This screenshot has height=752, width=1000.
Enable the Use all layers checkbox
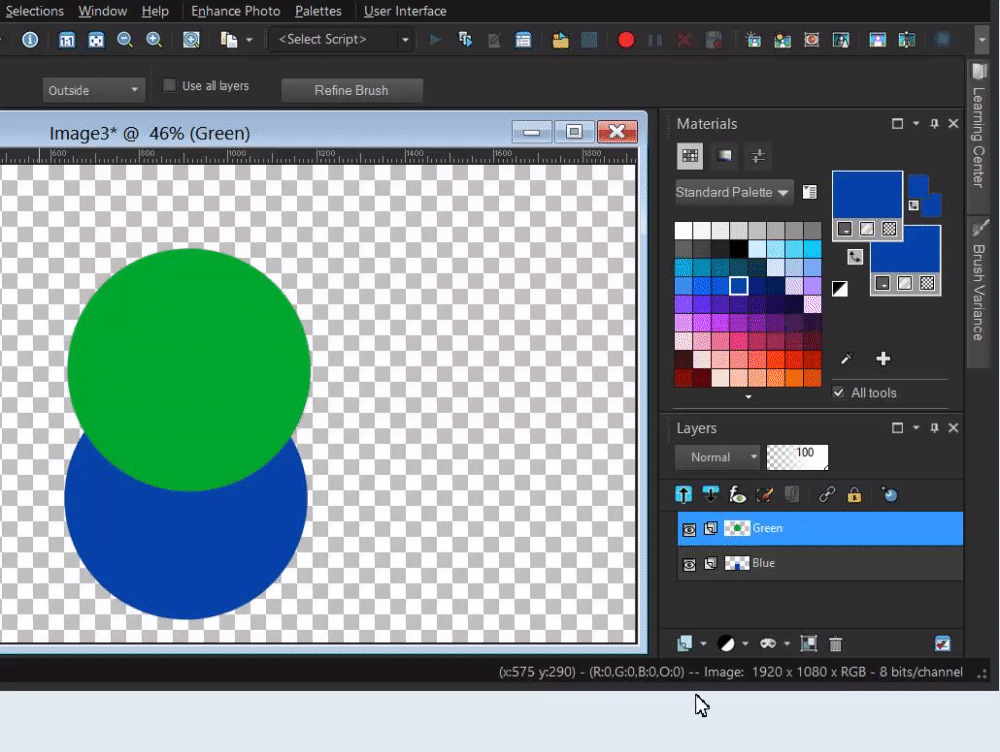[x=169, y=86]
